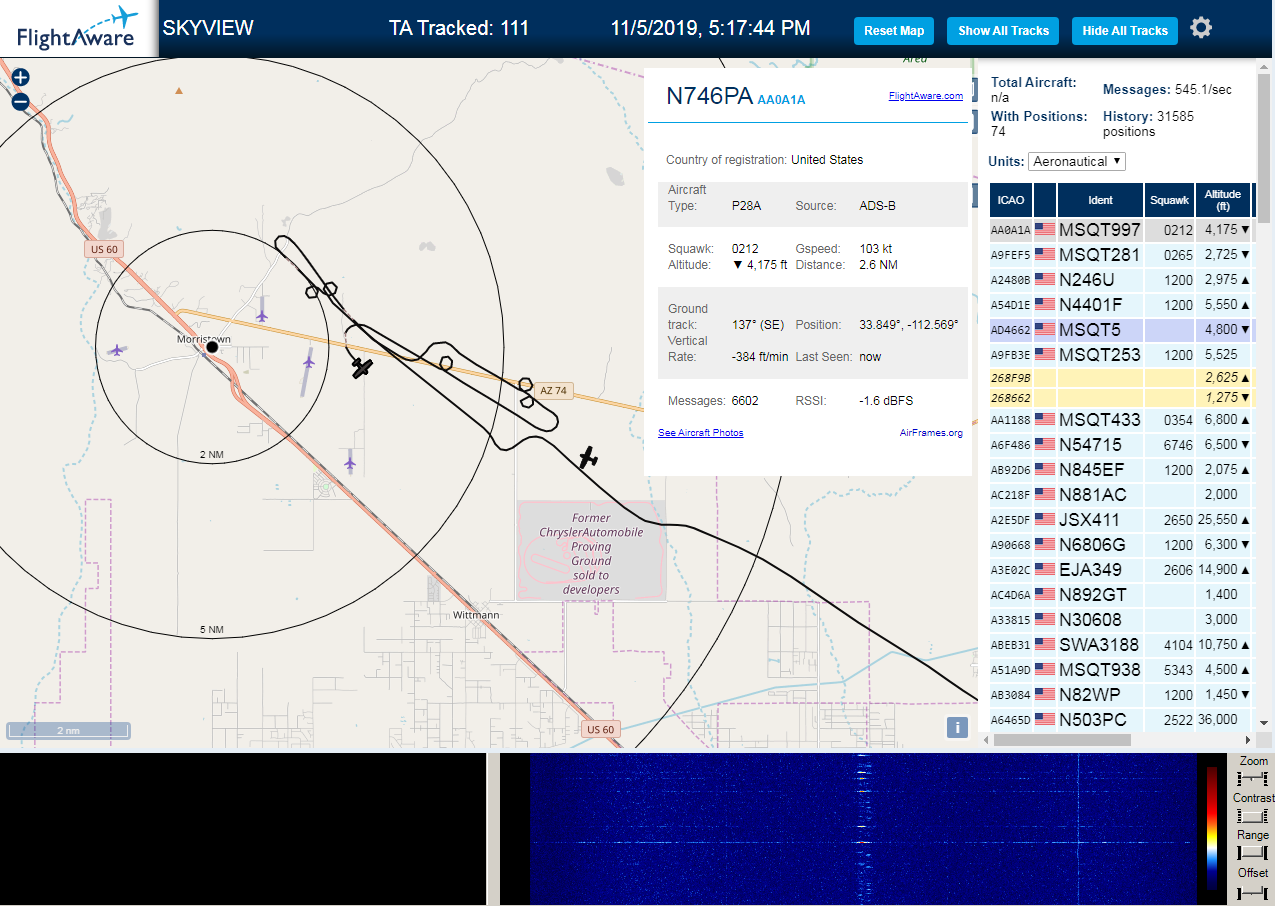The image size is (1275, 907).
Task: Select the MSQT938 aircraft row
Action: coord(1121,670)
